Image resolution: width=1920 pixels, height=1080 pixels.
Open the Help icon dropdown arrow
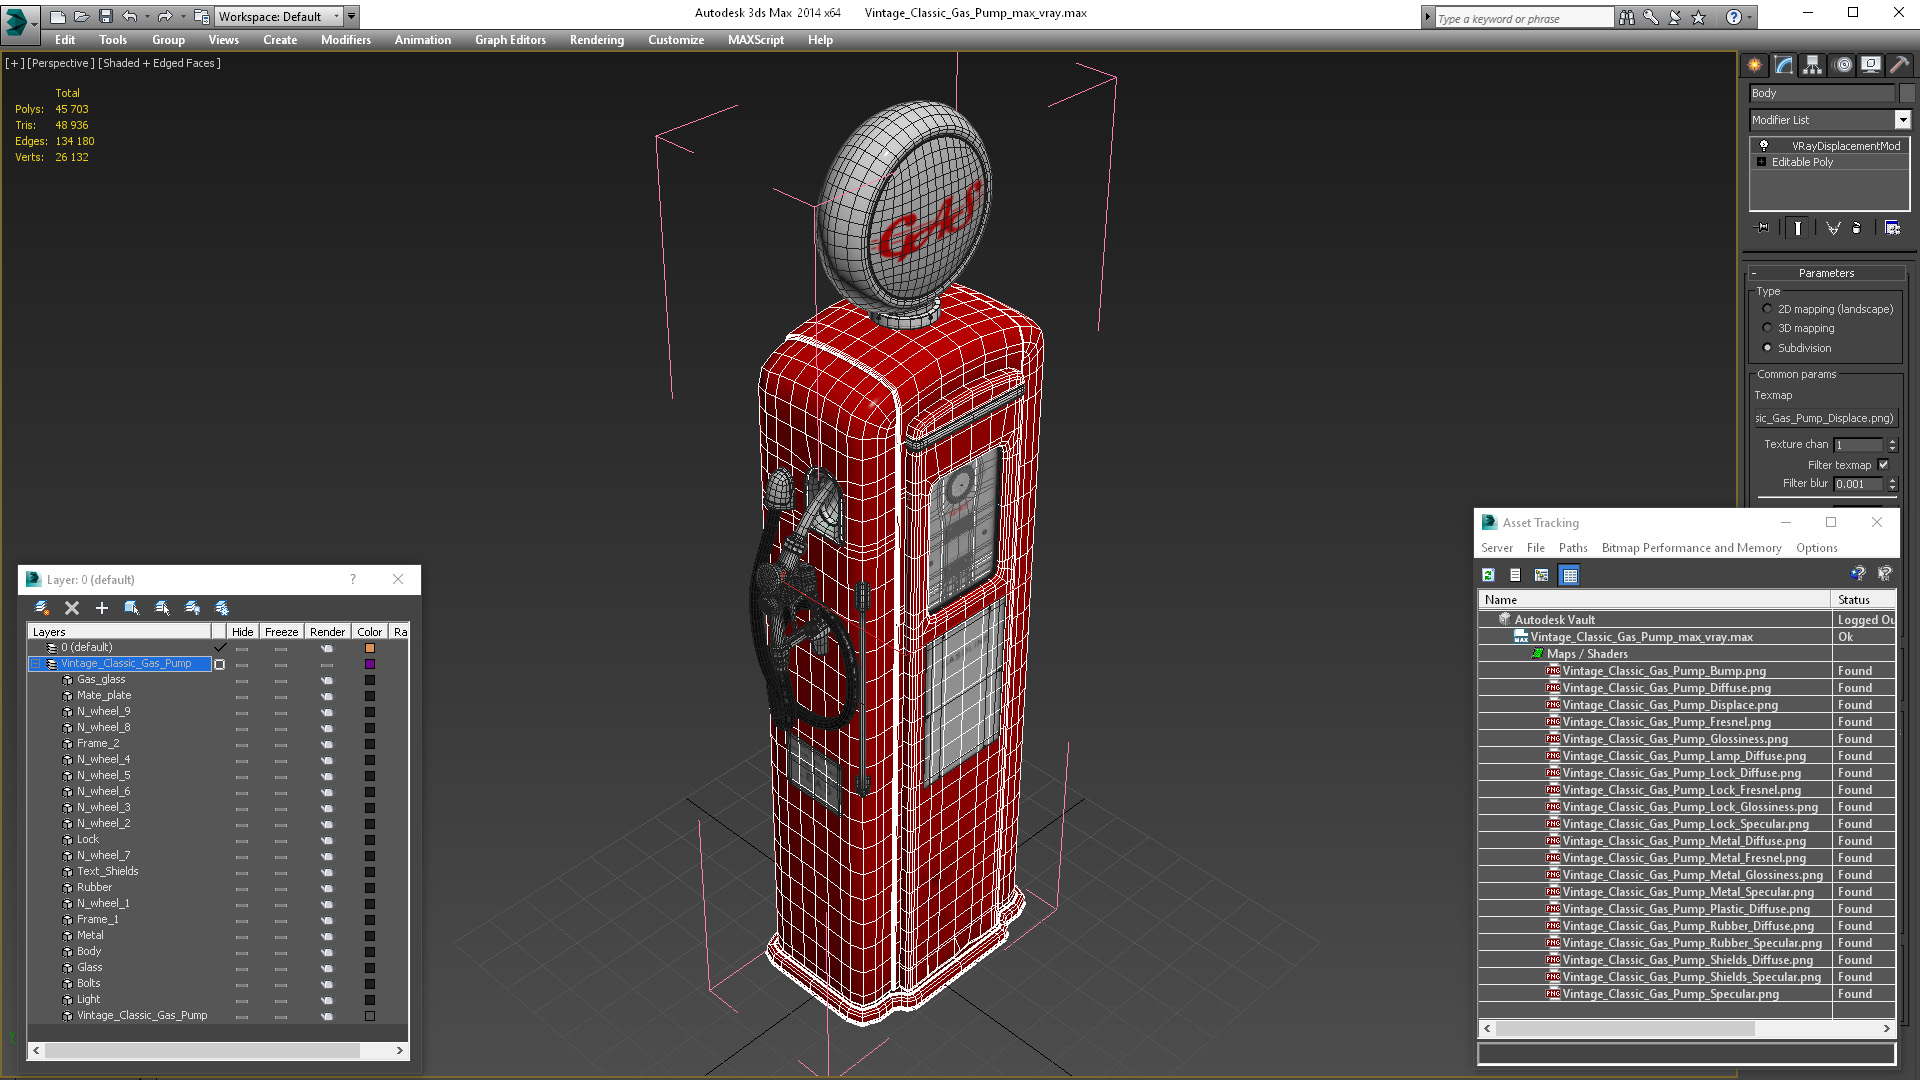[x=1749, y=17]
